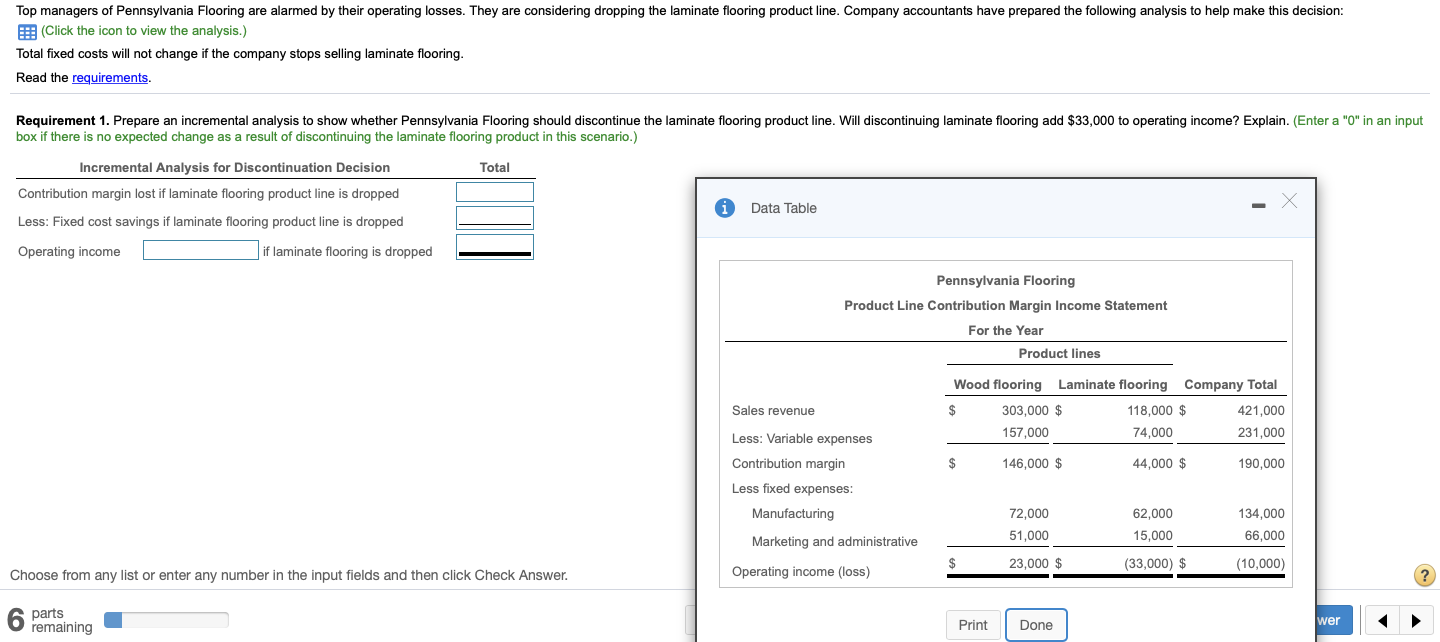Click the 'Data Table' dialog title
This screenshot has height=642, width=1440.
point(784,208)
